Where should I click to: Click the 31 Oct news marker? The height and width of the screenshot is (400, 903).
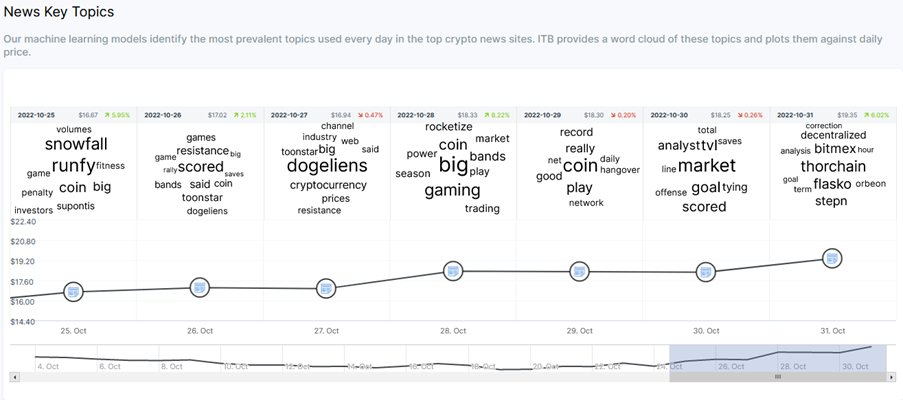(832, 258)
